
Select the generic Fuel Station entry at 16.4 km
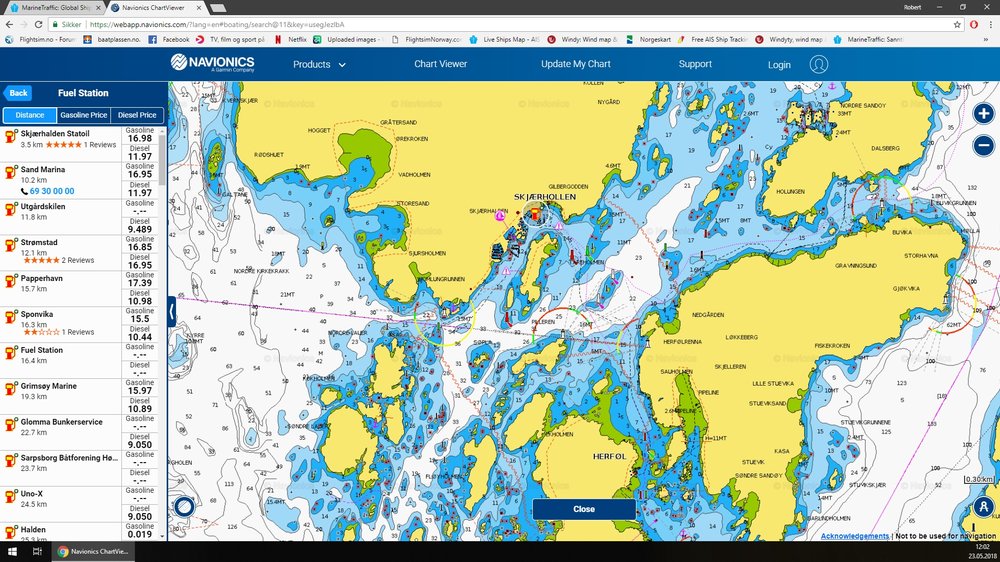coord(61,360)
